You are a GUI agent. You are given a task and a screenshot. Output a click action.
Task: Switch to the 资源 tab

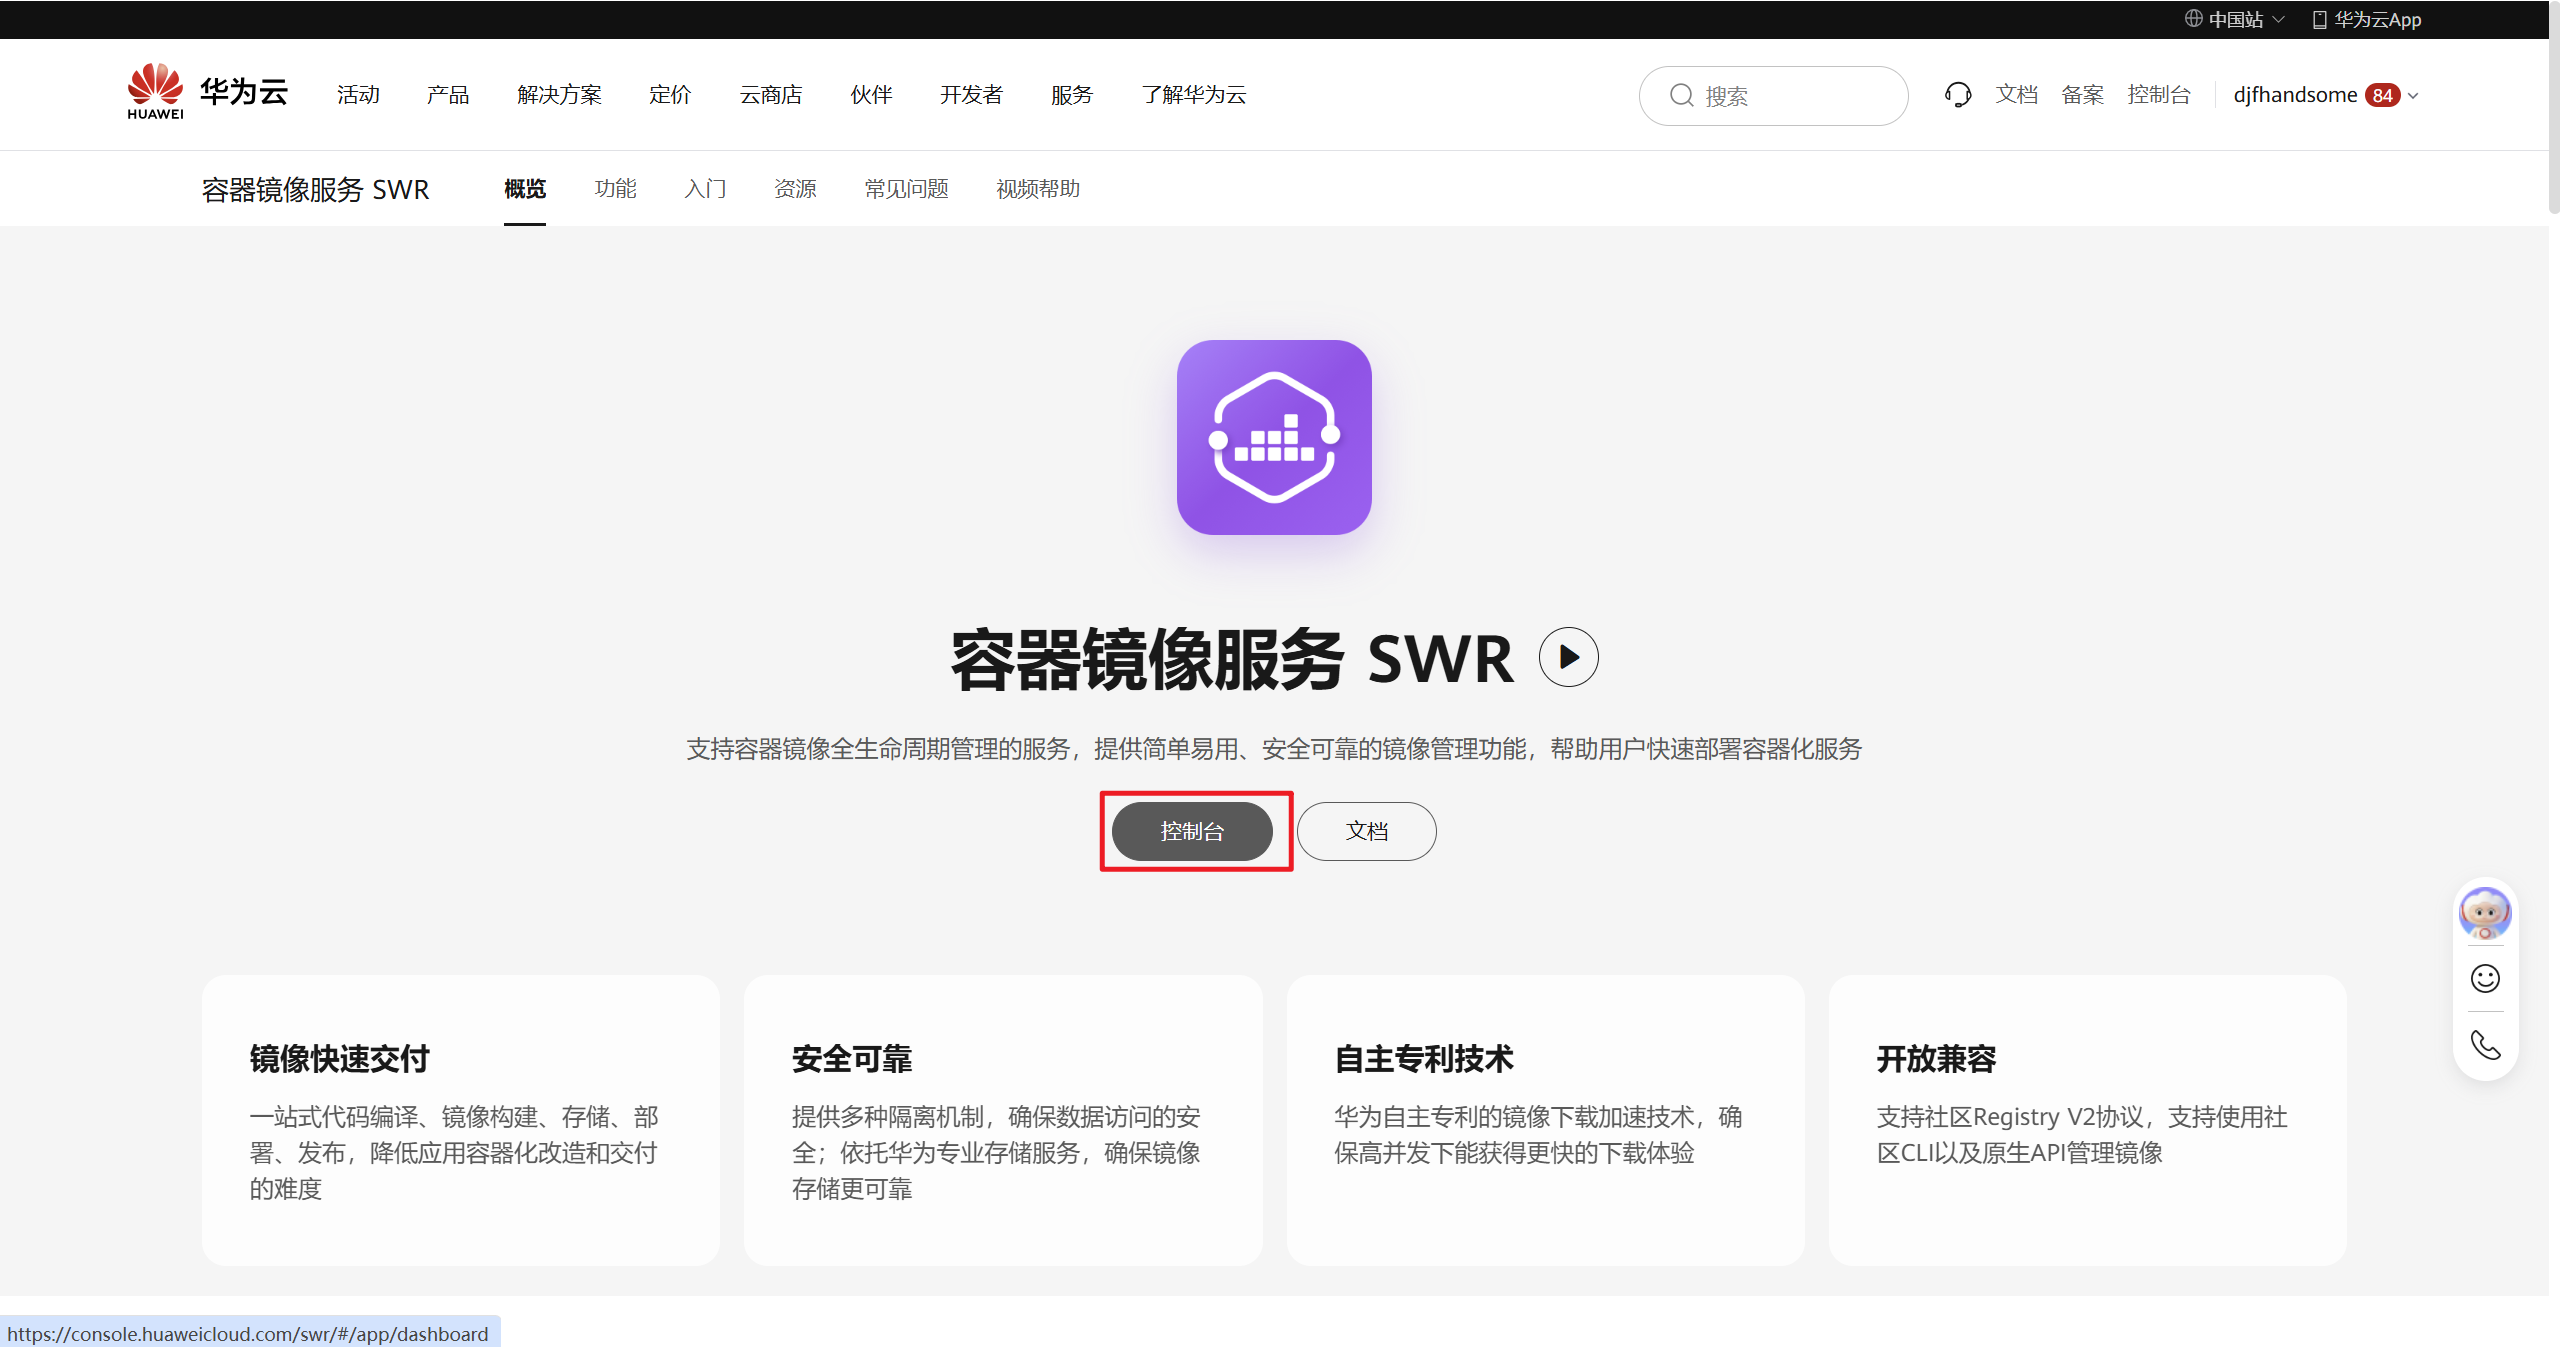pos(795,189)
